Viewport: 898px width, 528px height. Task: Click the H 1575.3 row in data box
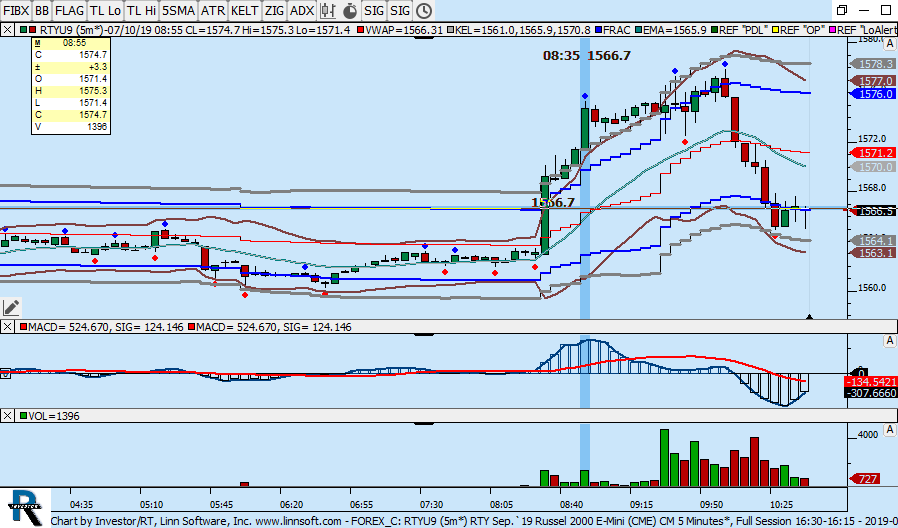click(71, 90)
